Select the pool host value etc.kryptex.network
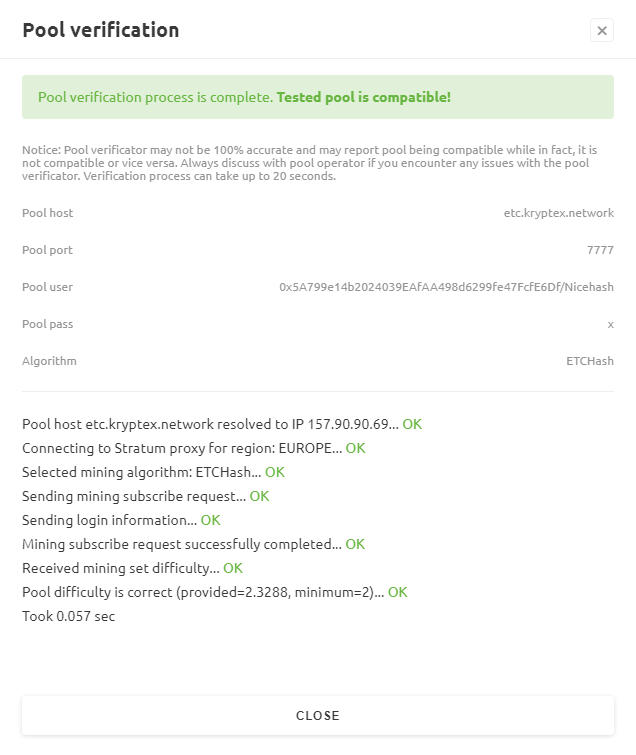This screenshot has height=755, width=636. [x=558, y=213]
